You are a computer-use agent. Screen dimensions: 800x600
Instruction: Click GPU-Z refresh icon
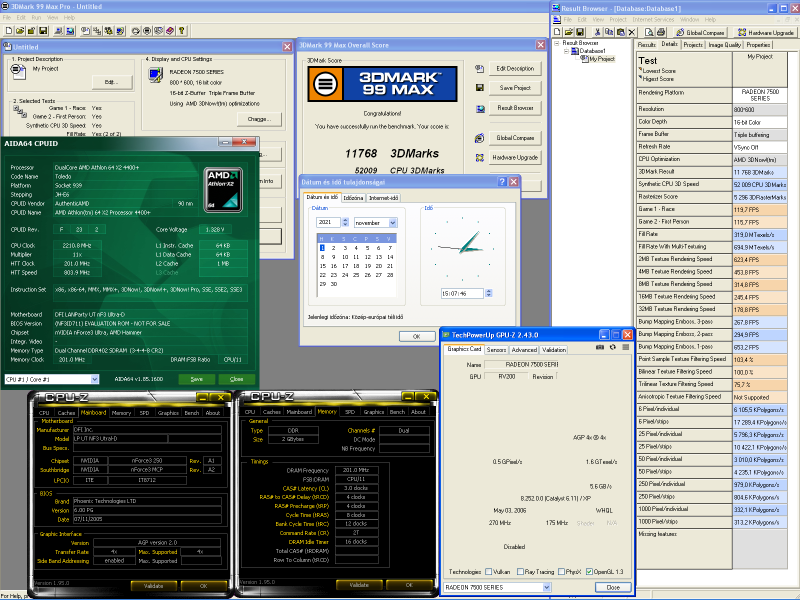point(613,347)
